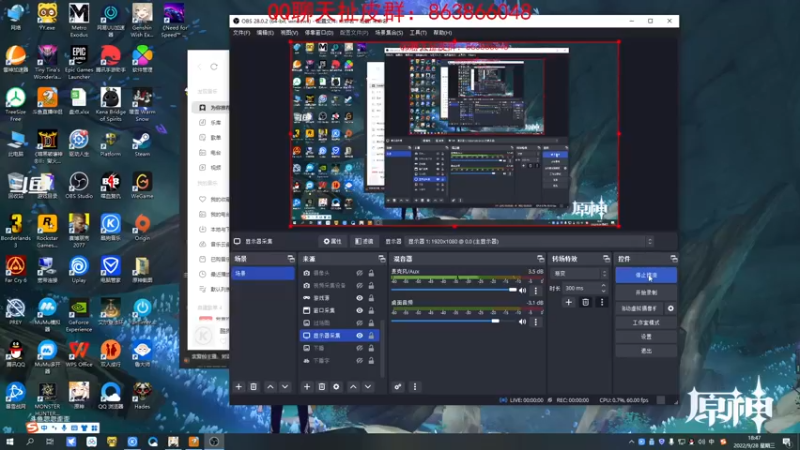The height and width of the screenshot is (450, 800).
Task: Toggle visibility of 摄像头 source
Action: pos(360,273)
